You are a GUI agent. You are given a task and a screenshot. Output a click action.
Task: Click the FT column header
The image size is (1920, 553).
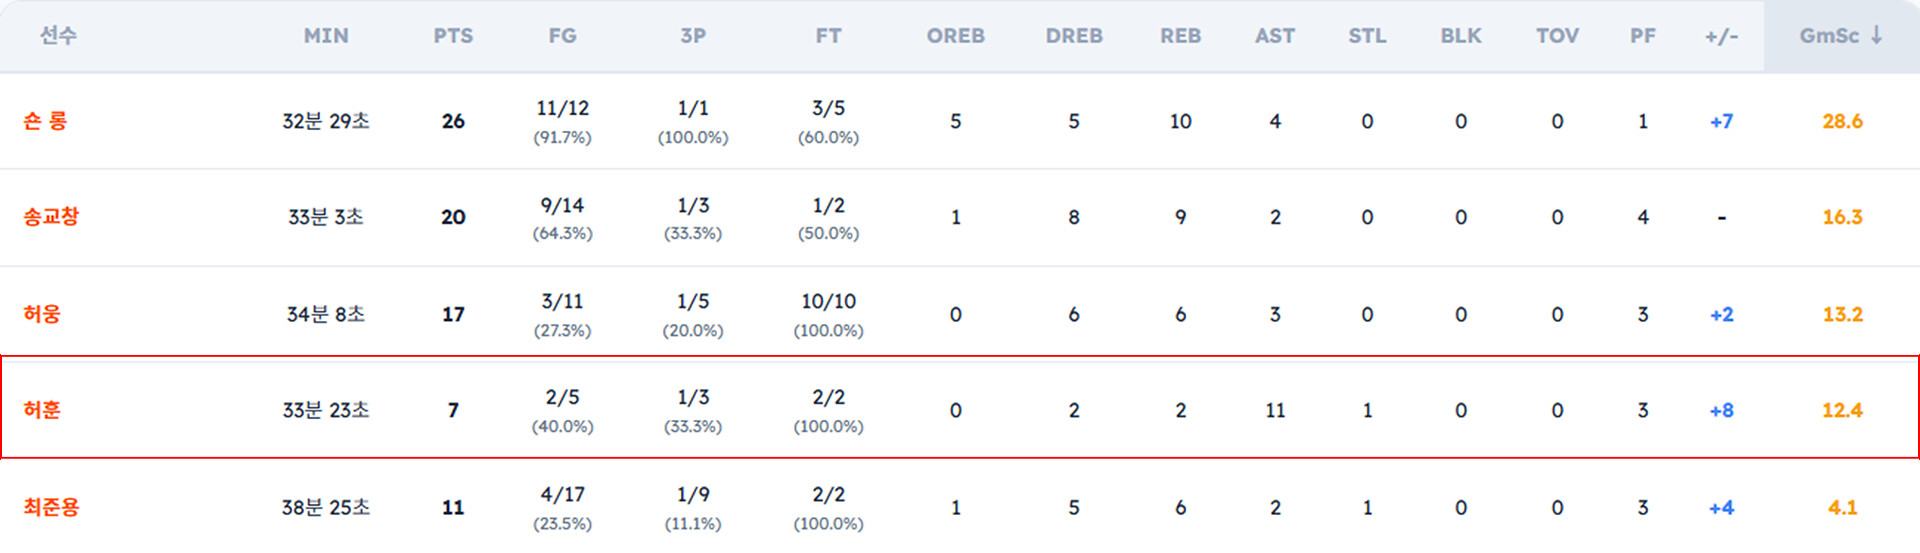[x=828, y=36]
